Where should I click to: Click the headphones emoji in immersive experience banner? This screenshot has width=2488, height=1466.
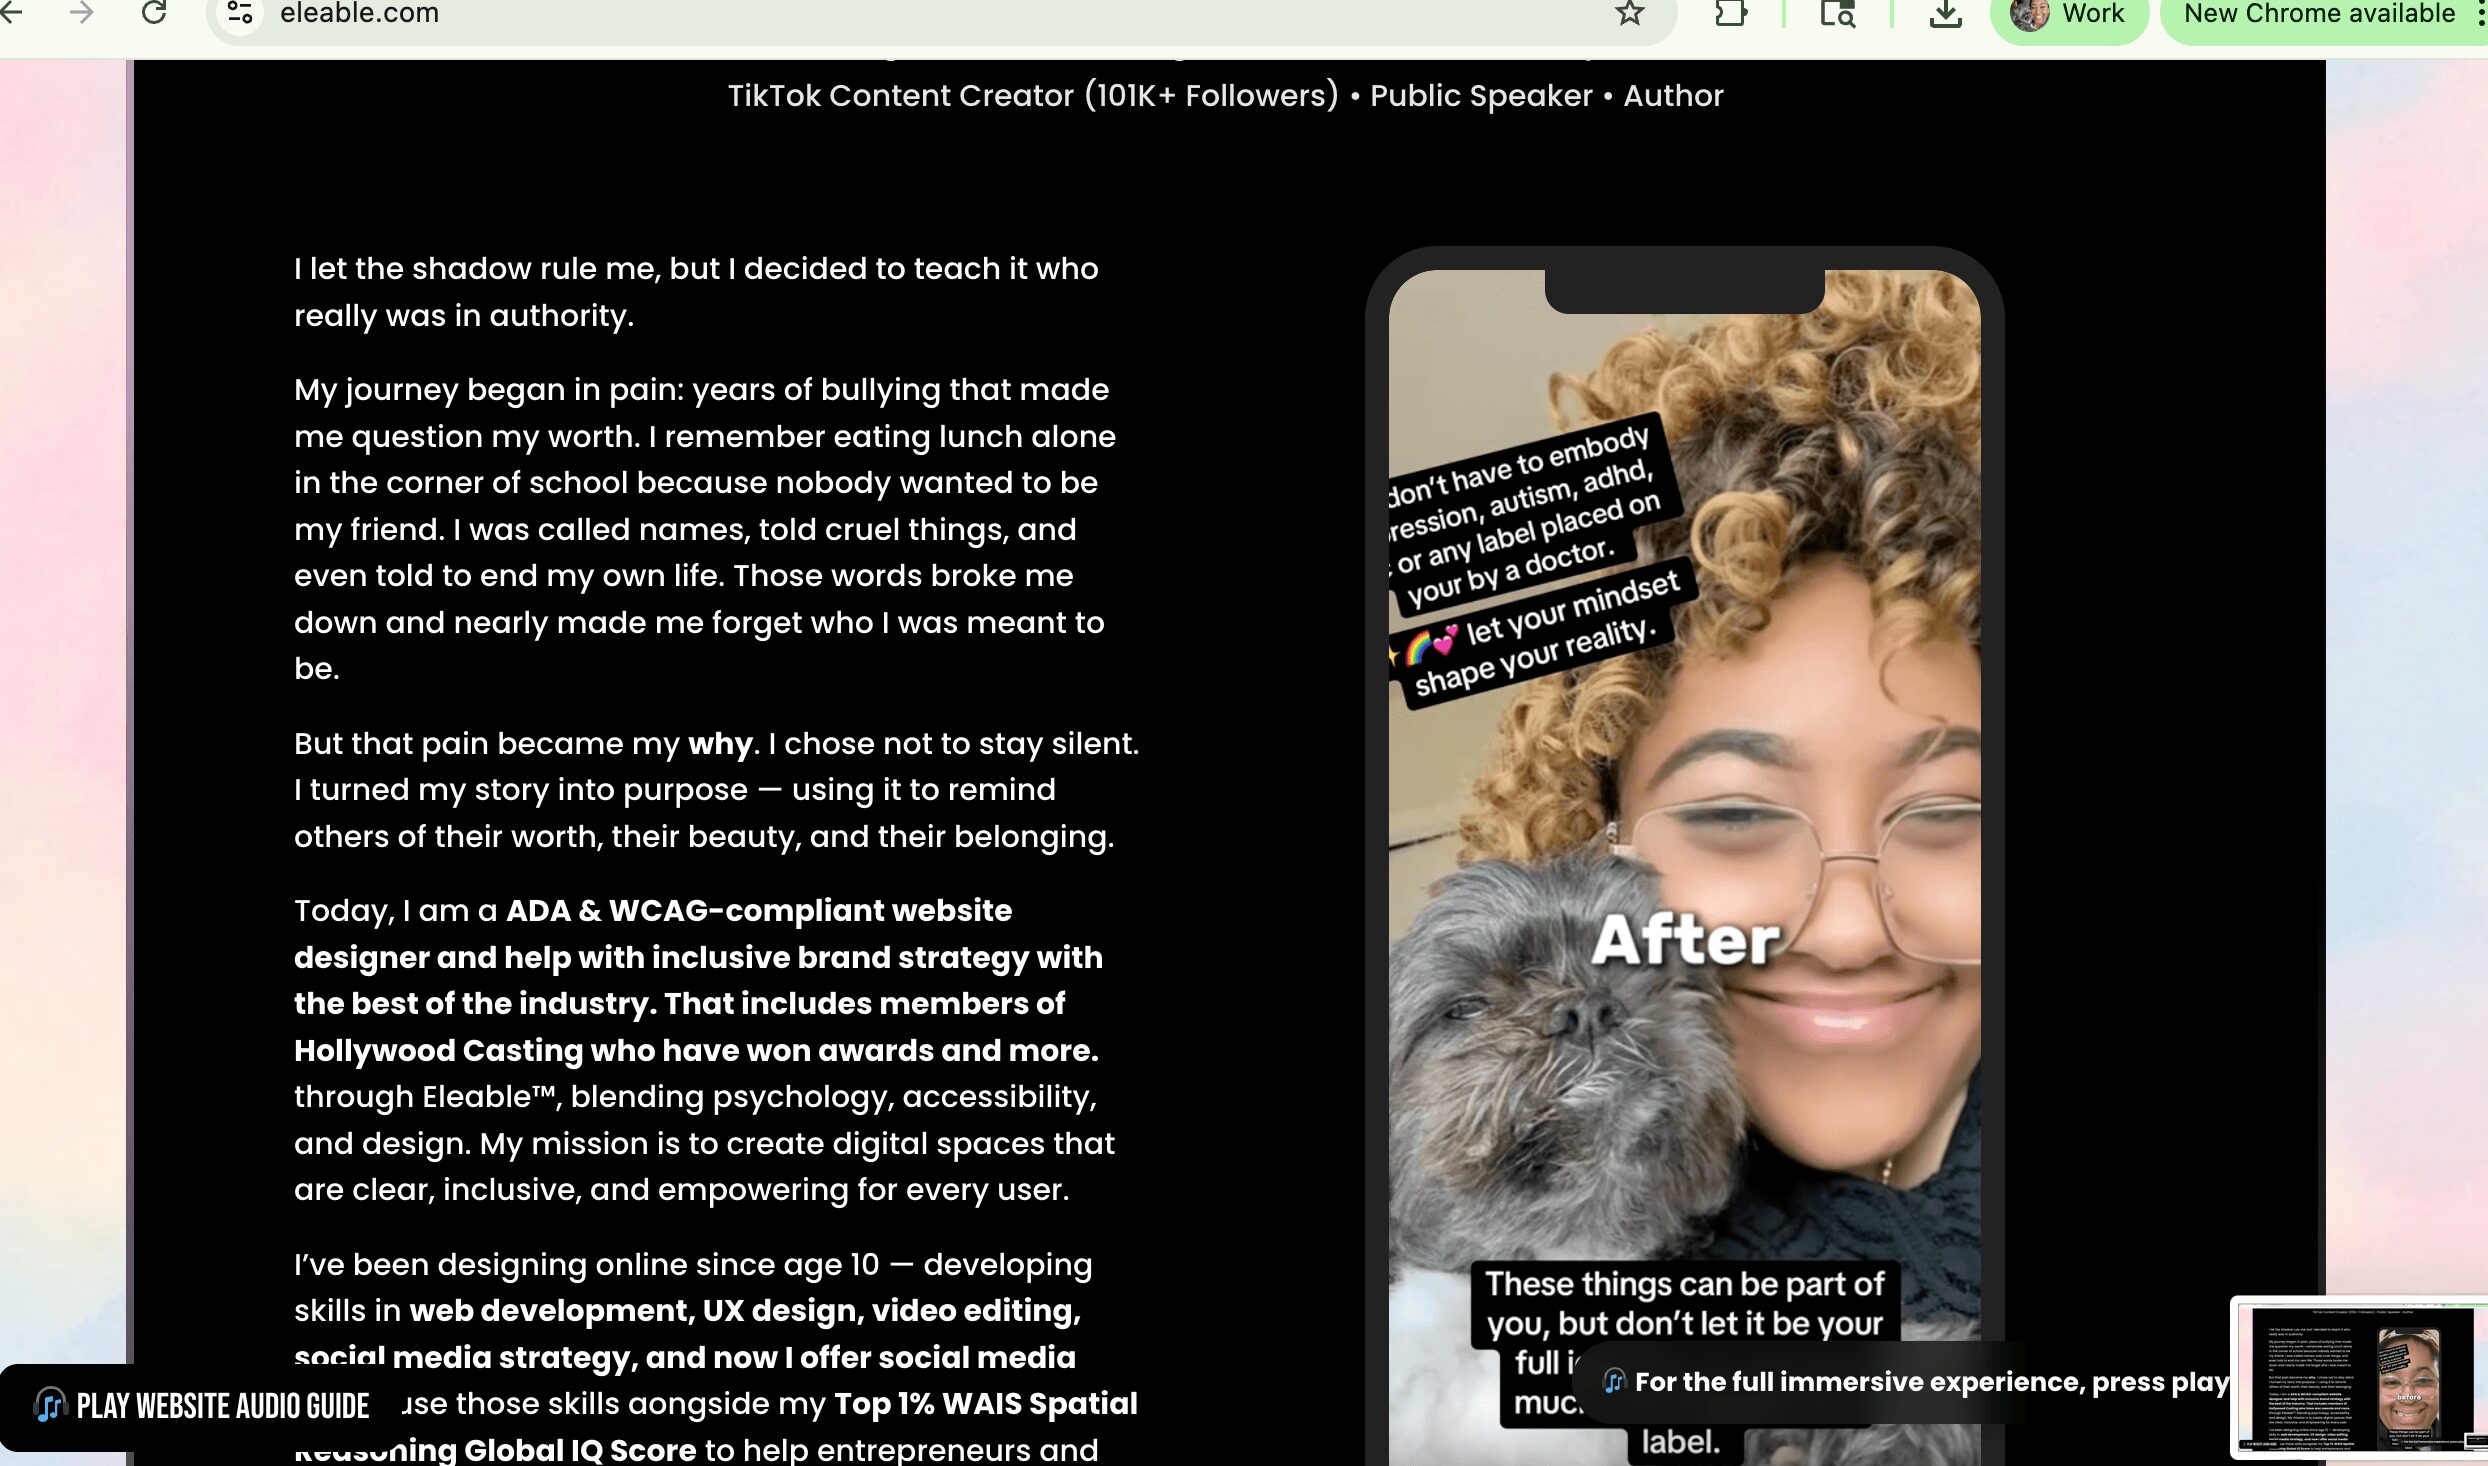(x=1614, y=1382)
